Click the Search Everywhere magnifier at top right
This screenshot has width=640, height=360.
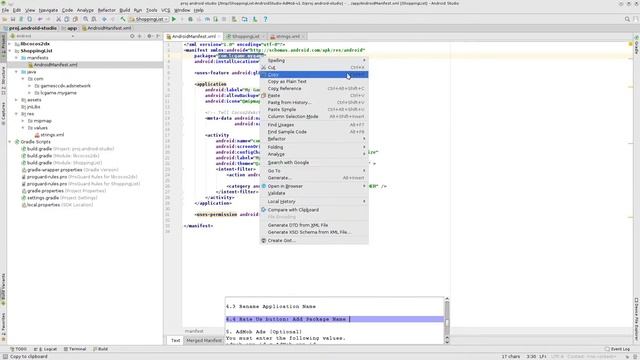point(627,19)
